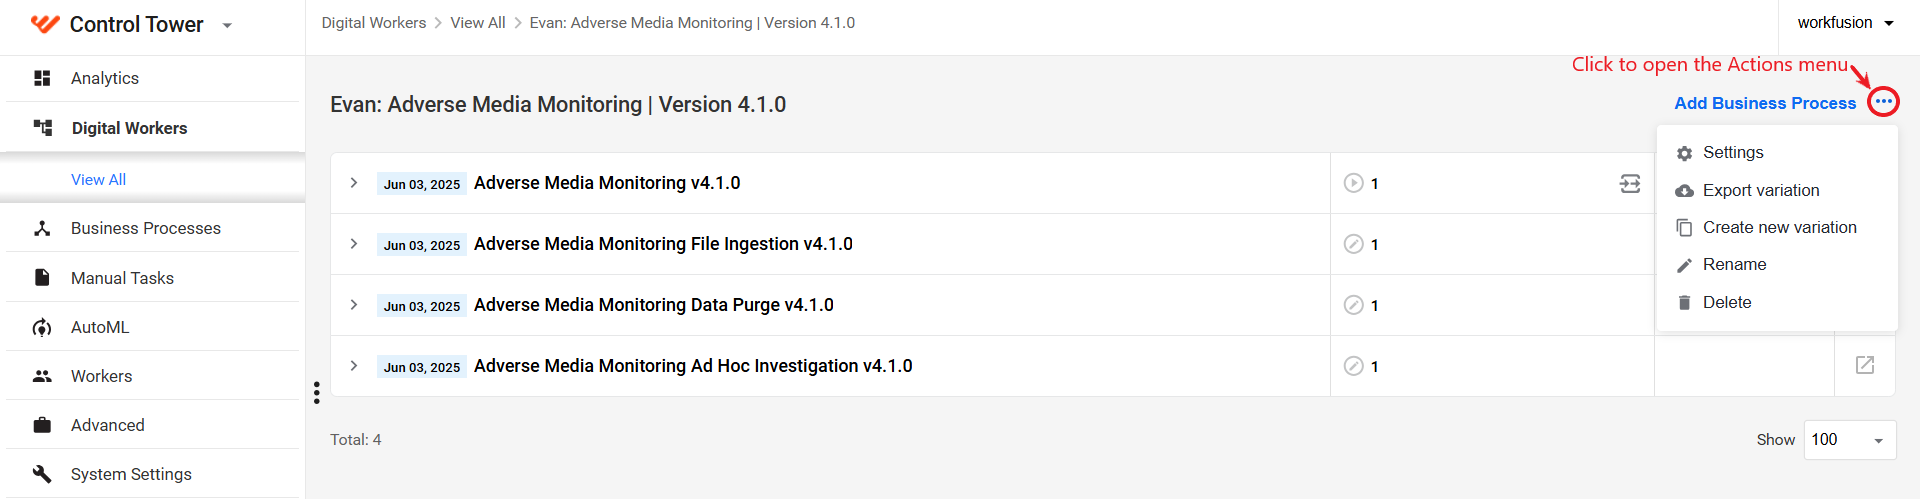This screenshot has height=499, width=1920.
Task: Click the Analytics dashboard icon
Action: pyautogui.click(x=42, y=78)
